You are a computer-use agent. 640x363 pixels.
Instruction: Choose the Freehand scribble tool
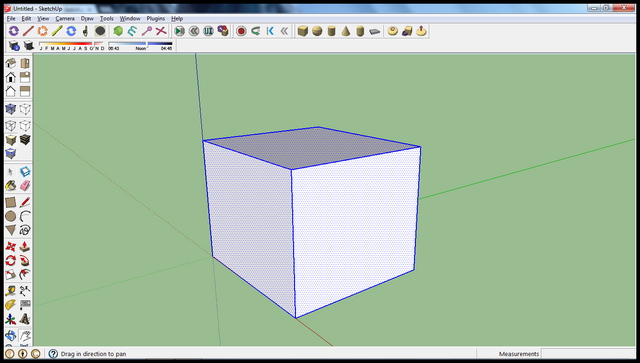click(25, 230)
